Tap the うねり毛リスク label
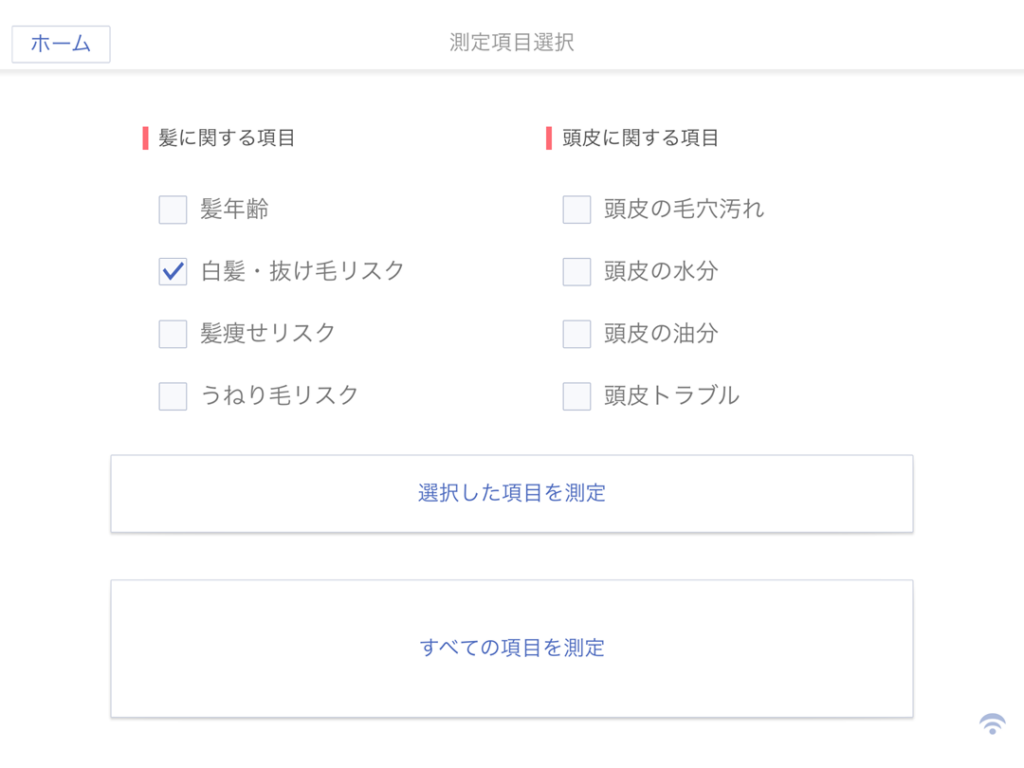Viewport: 1024px width, 768px height. click(280, 395)
